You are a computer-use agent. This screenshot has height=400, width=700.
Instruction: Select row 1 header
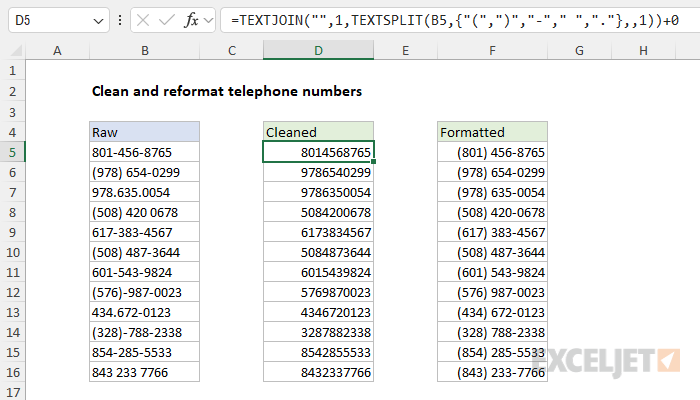tap(12, 71)
